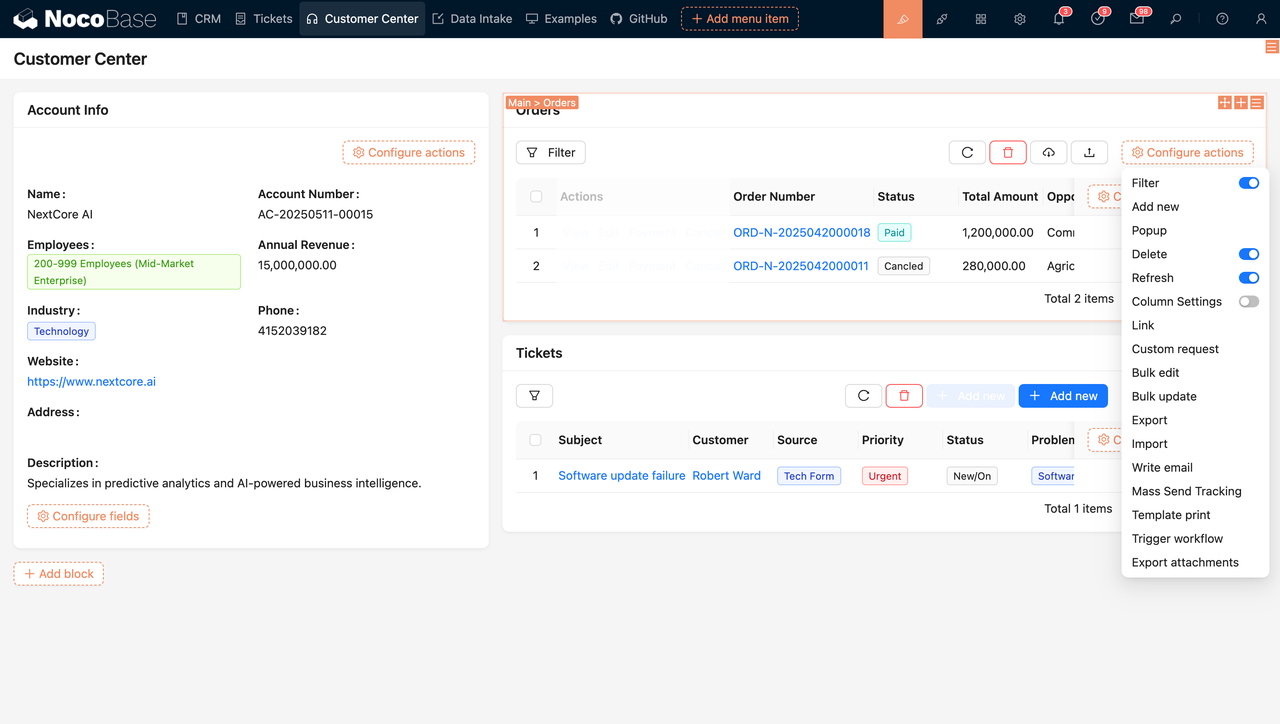Click the Orders export upload icon button
Viewport: 1280px width, 724px height.
(x=1090, y=152)
